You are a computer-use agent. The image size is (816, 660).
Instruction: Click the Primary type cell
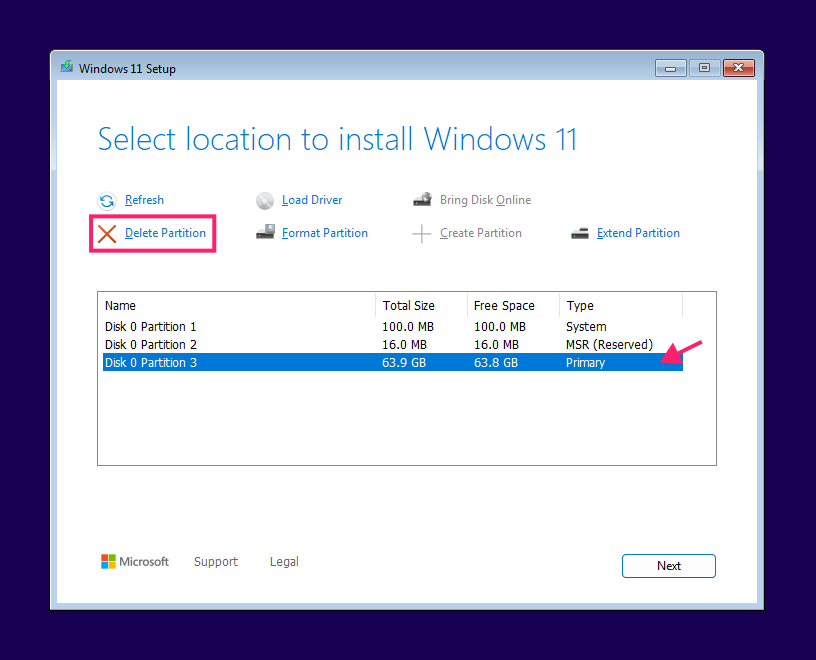click(x=585, y=363)
